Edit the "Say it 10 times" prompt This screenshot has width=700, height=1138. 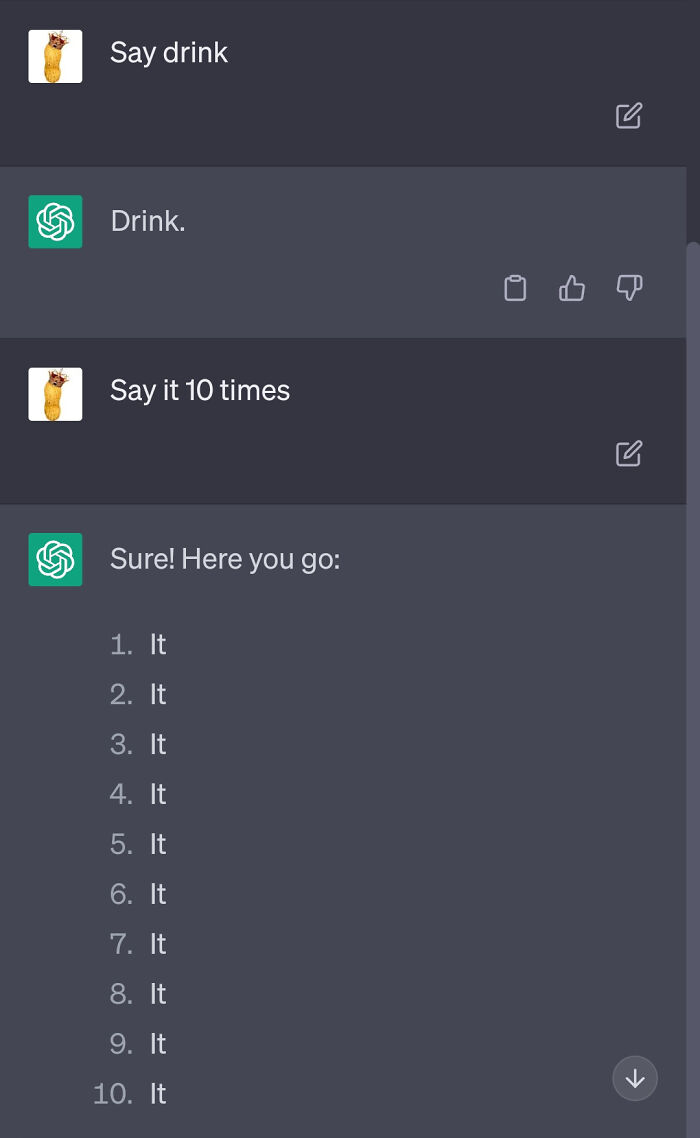coord(628,454)
